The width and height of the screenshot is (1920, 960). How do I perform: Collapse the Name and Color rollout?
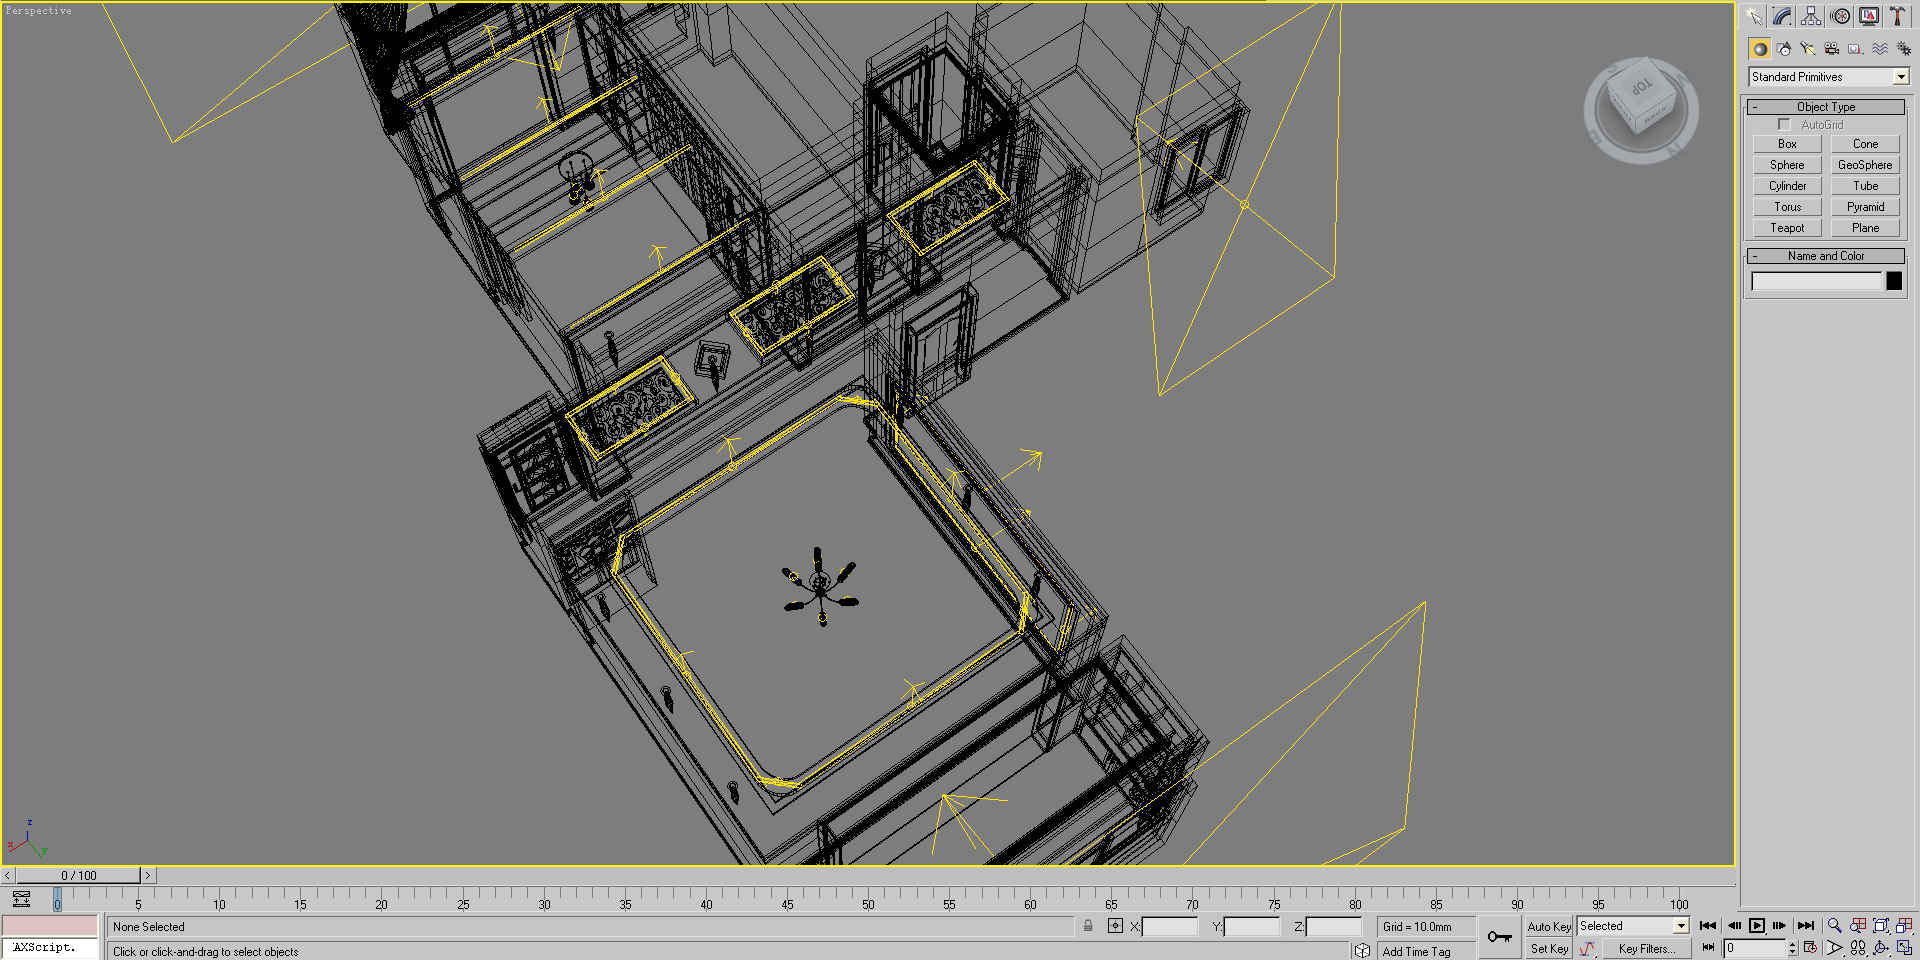click(x=1826, y=256)
